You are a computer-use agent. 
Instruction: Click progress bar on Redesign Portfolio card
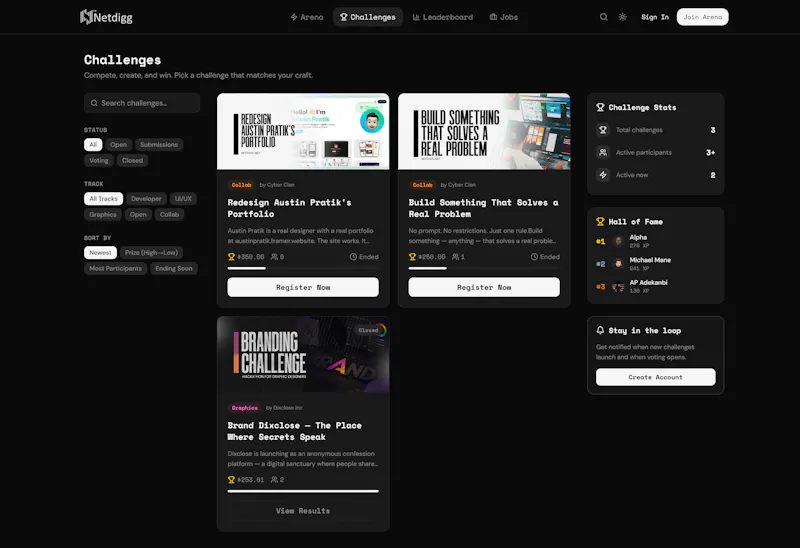(x=303, y=268)
